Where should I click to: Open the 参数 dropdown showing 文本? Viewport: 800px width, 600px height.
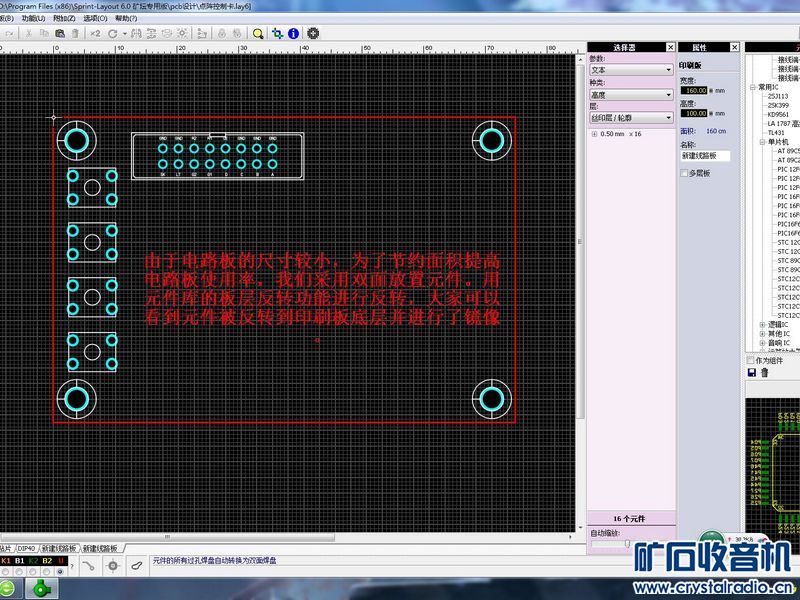pyautogui.click(x=630, y=70)
